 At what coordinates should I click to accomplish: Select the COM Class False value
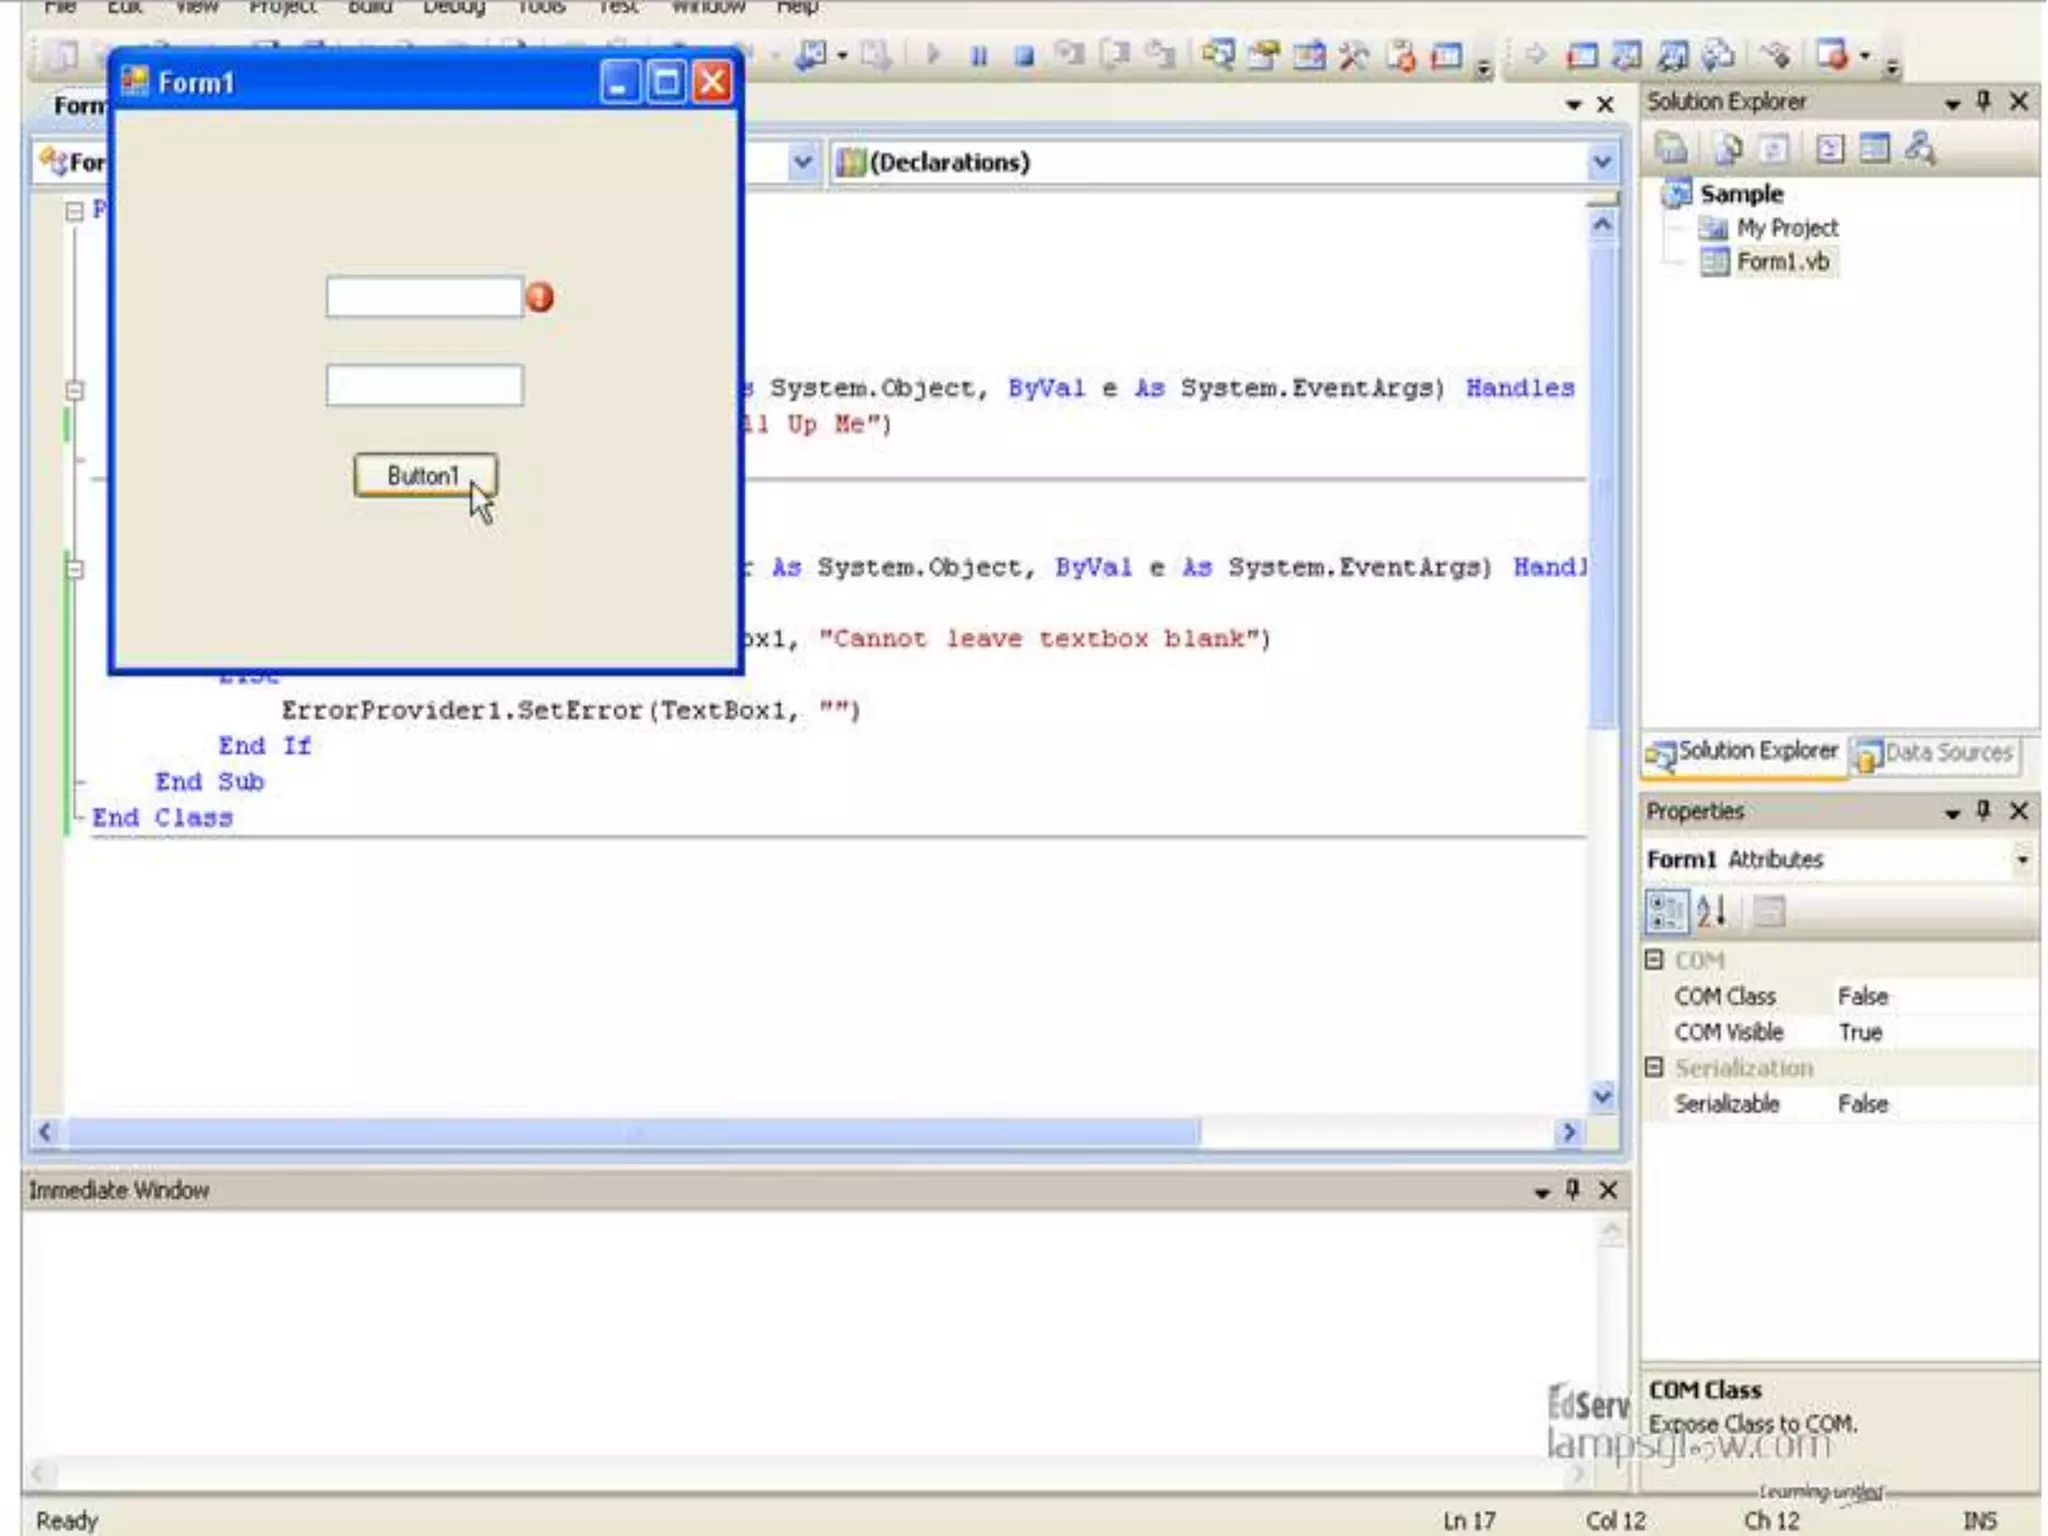pos(1862,996)
